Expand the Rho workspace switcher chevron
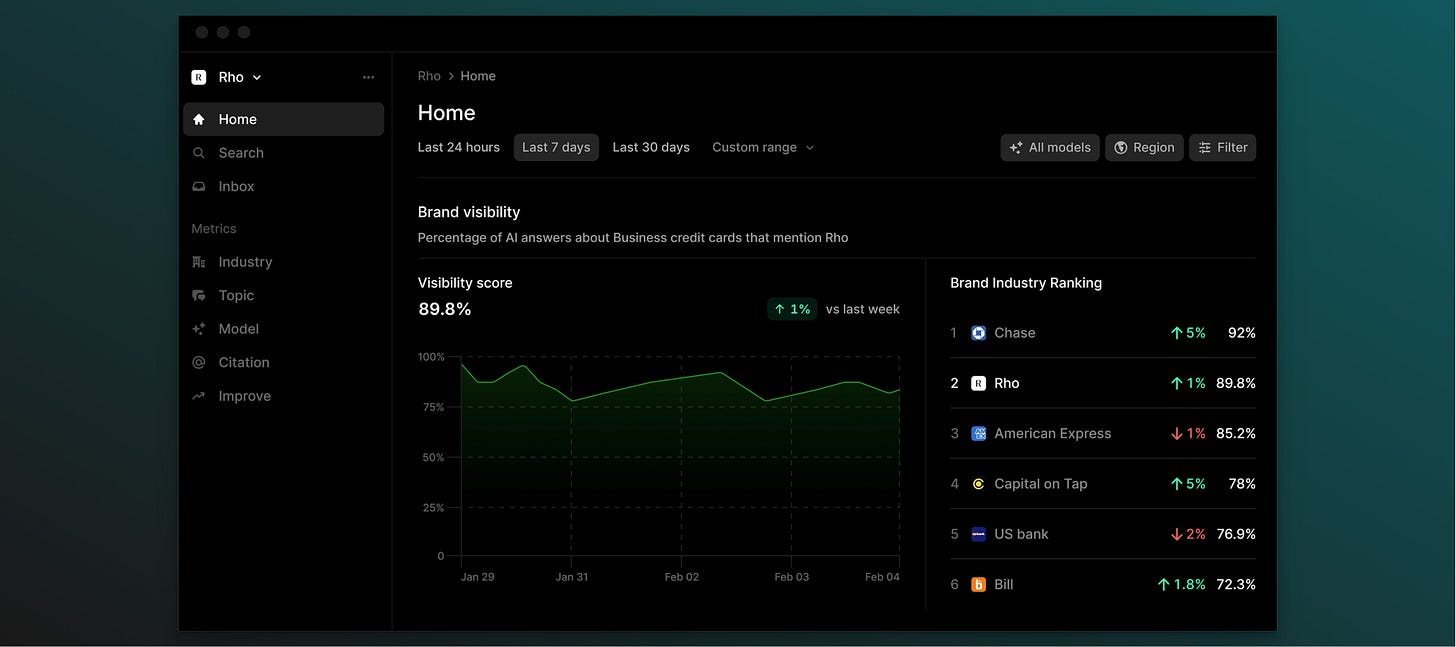This screenshot has width=1456, height=647. click(x=257, y=77)
